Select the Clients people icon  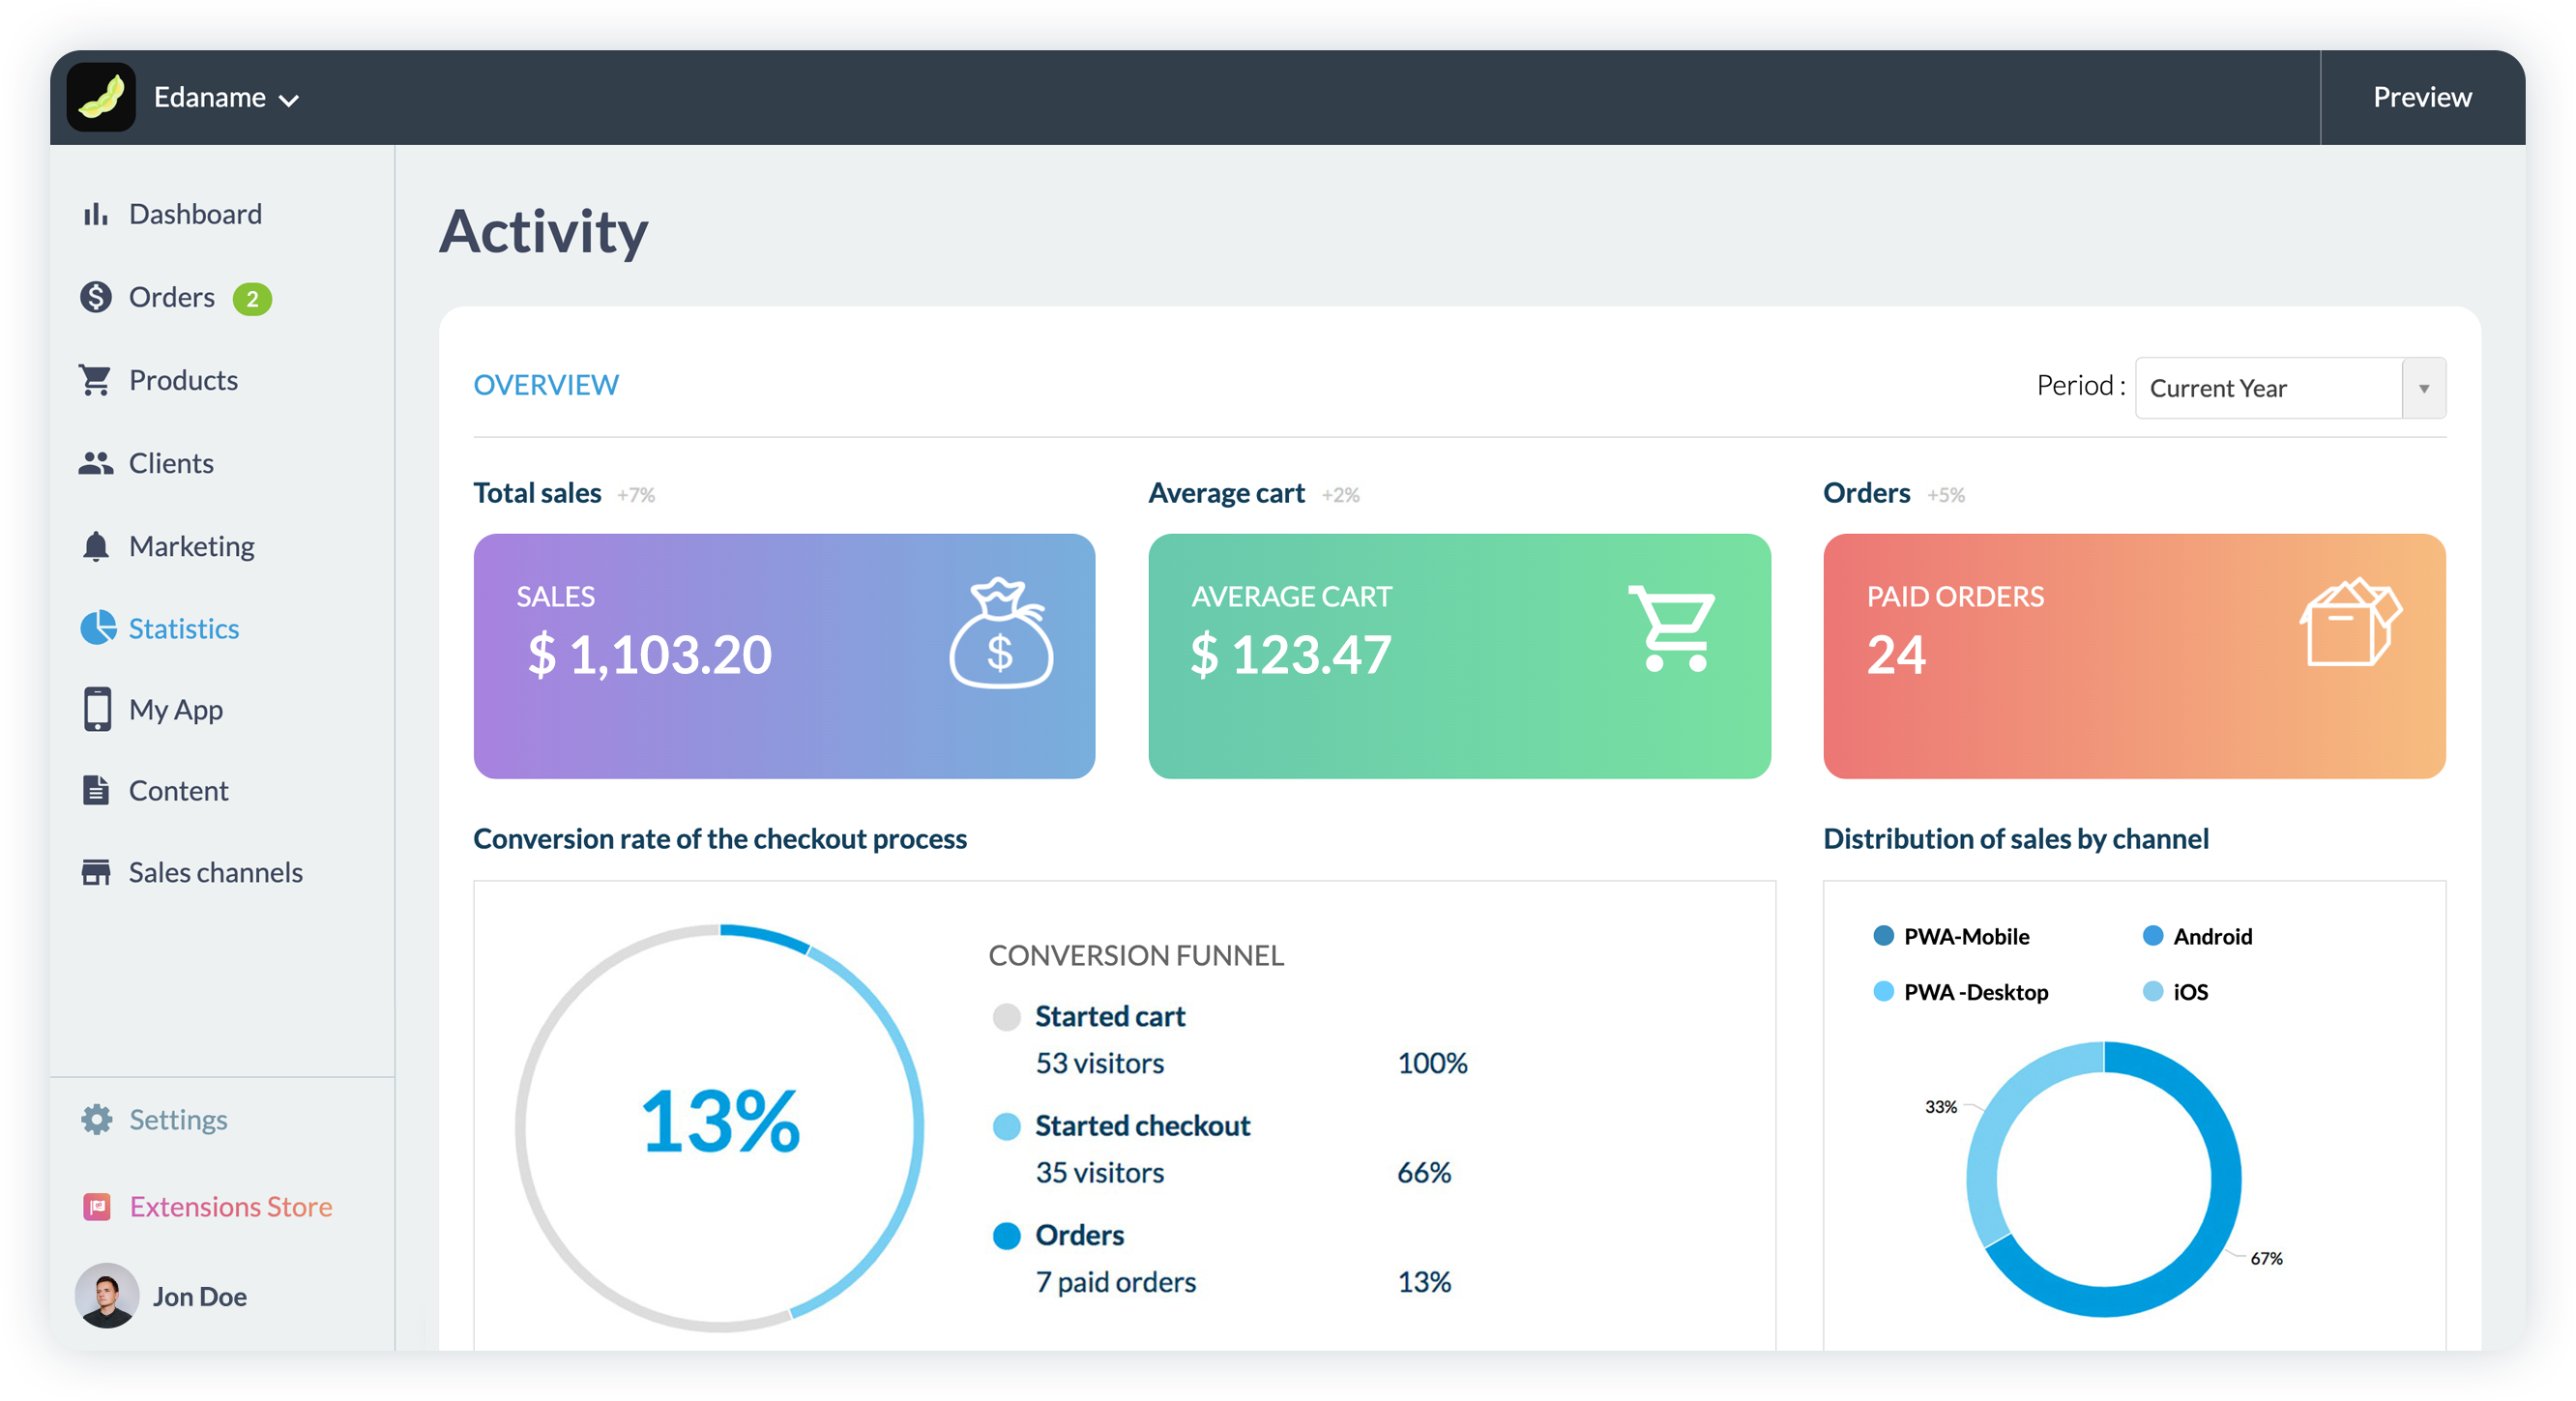95,462
